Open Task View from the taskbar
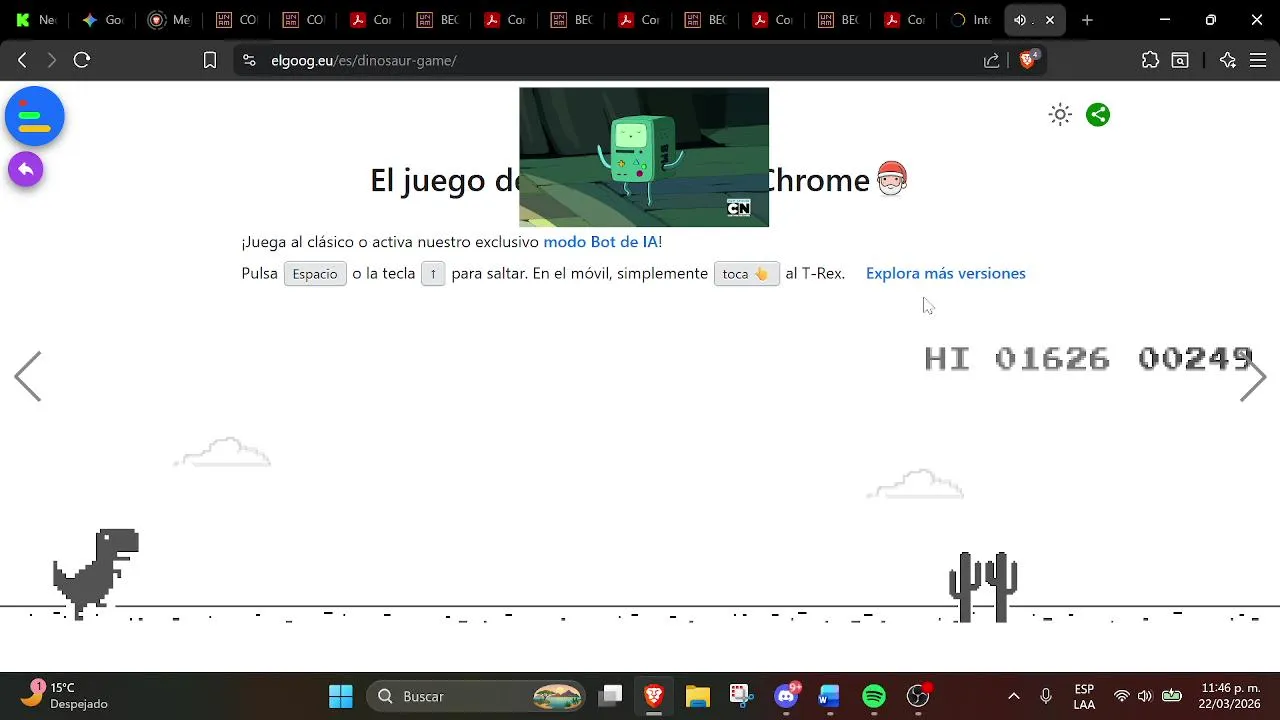This screenshot has height=720, width=1280. tap(611, 696)
